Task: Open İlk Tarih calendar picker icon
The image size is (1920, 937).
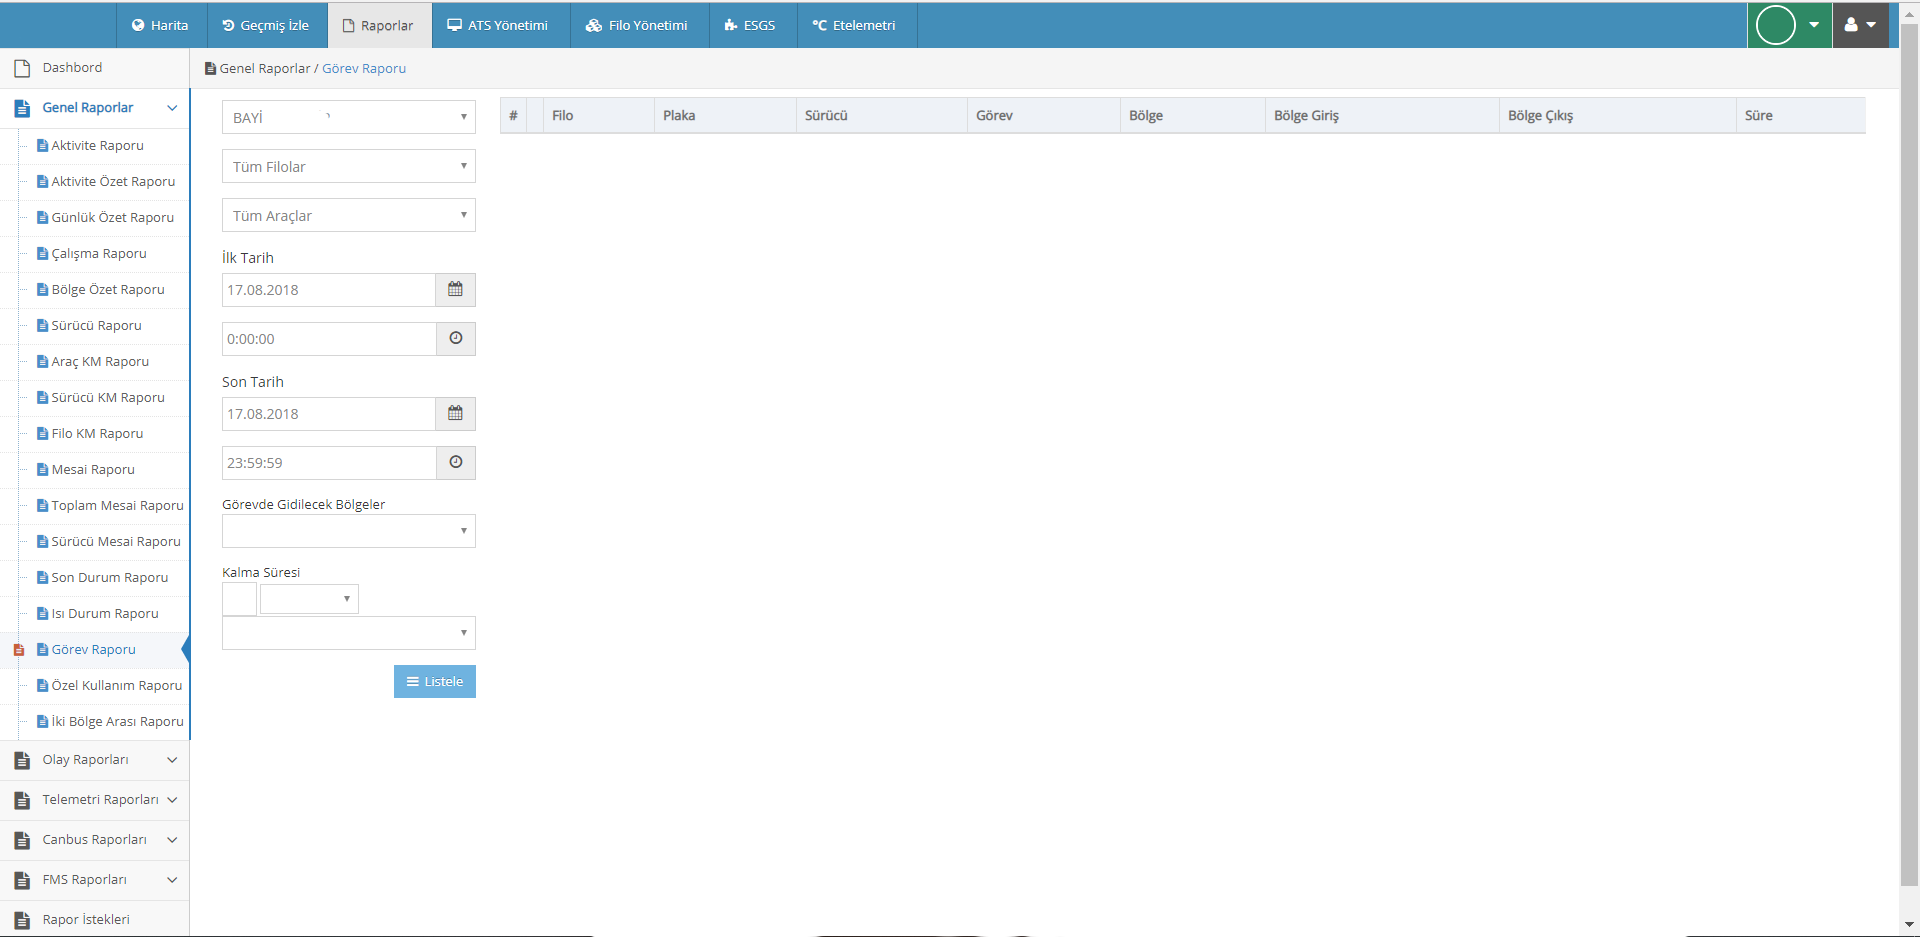Action: [x=456, y=290]
